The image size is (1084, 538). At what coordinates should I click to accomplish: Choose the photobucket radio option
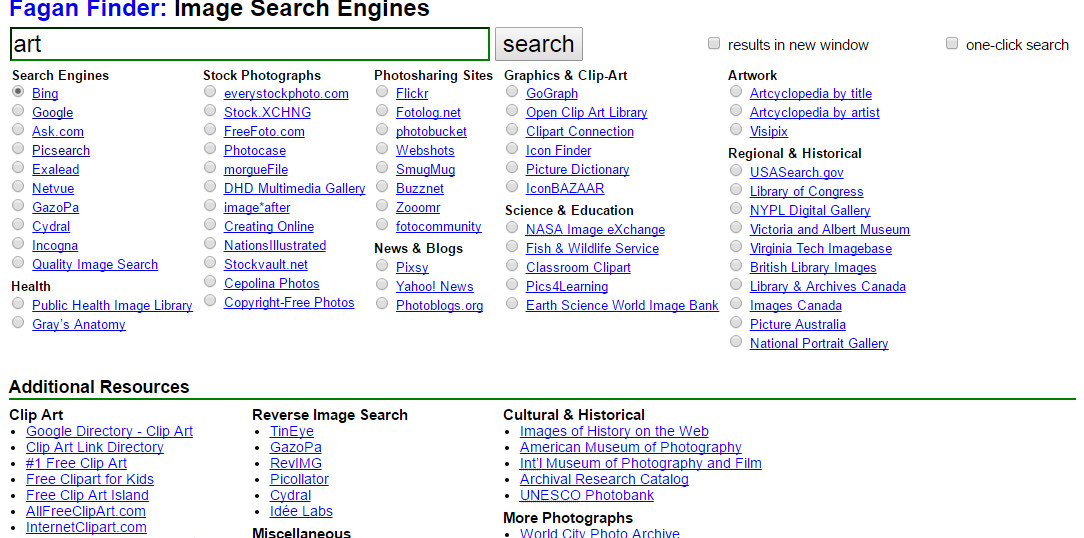point(382,129)
